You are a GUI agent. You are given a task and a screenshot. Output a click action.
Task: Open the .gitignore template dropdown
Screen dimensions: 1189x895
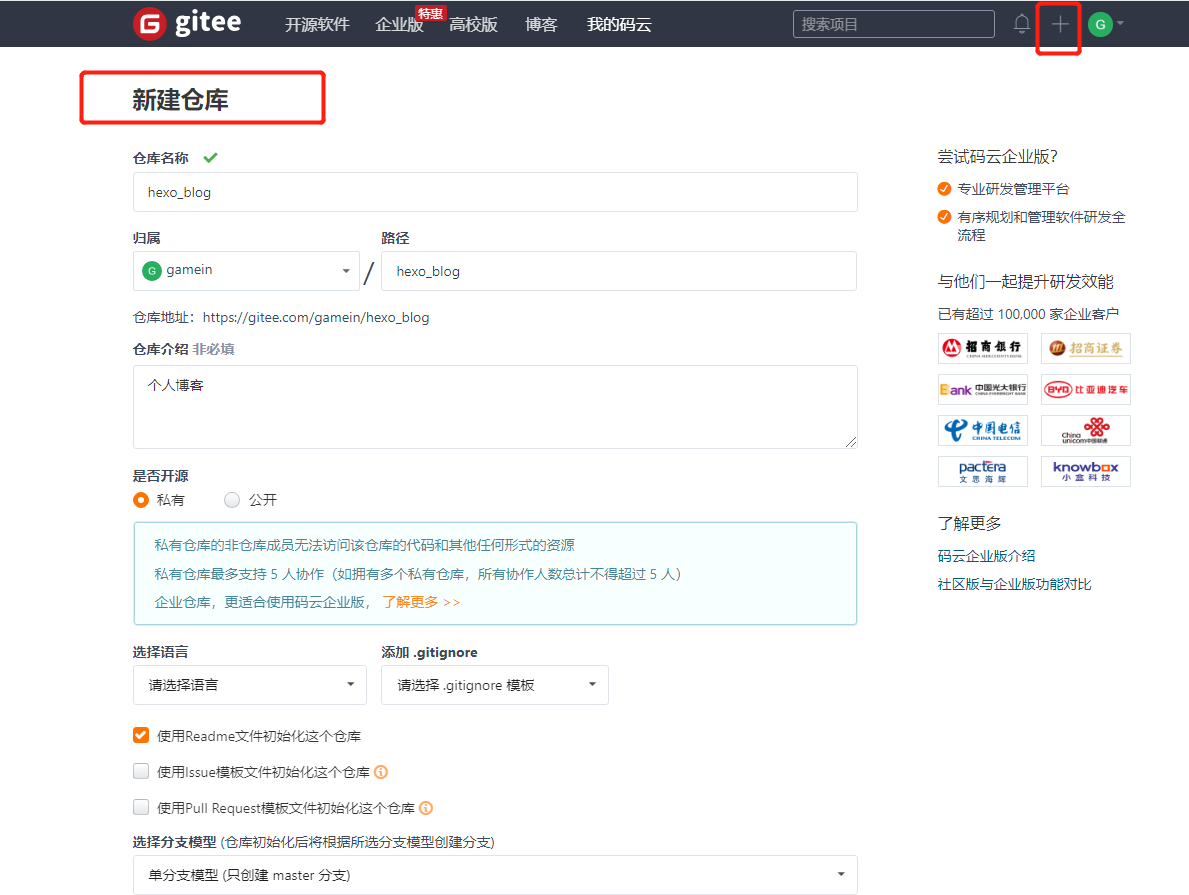click(x=494, y=685)
